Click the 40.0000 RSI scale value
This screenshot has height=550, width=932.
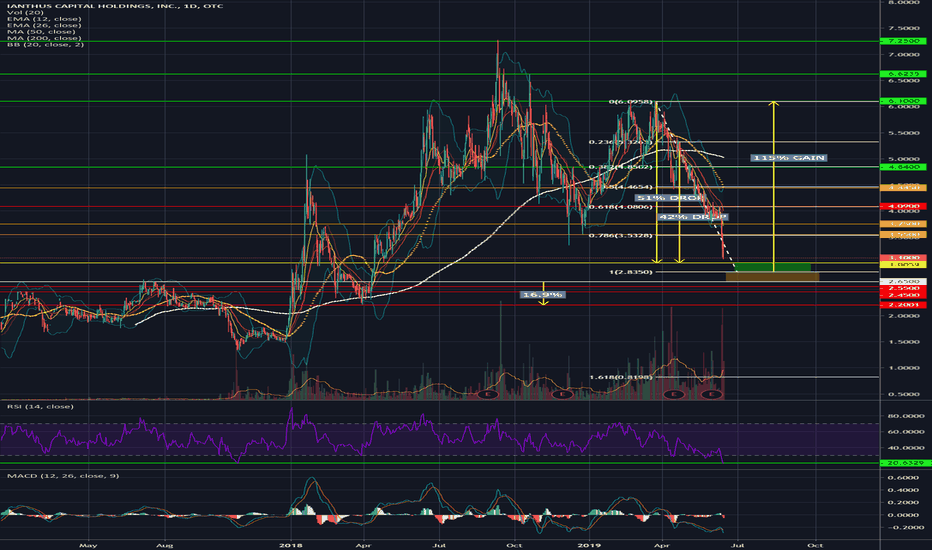click(906, 448)
